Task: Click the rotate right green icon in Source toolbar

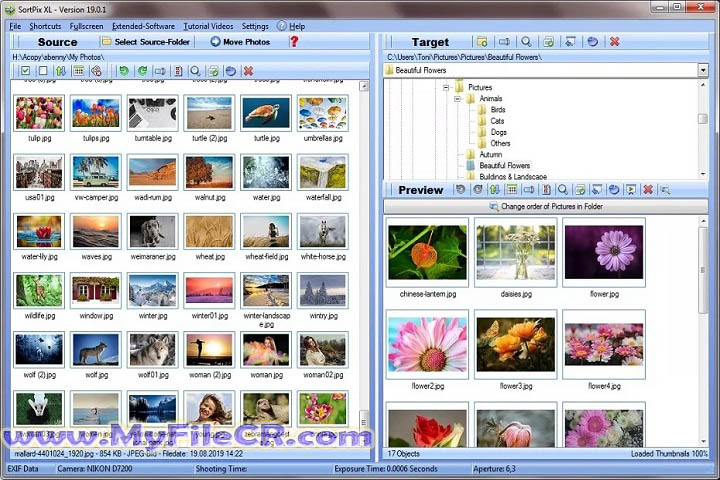Action: 142,71
